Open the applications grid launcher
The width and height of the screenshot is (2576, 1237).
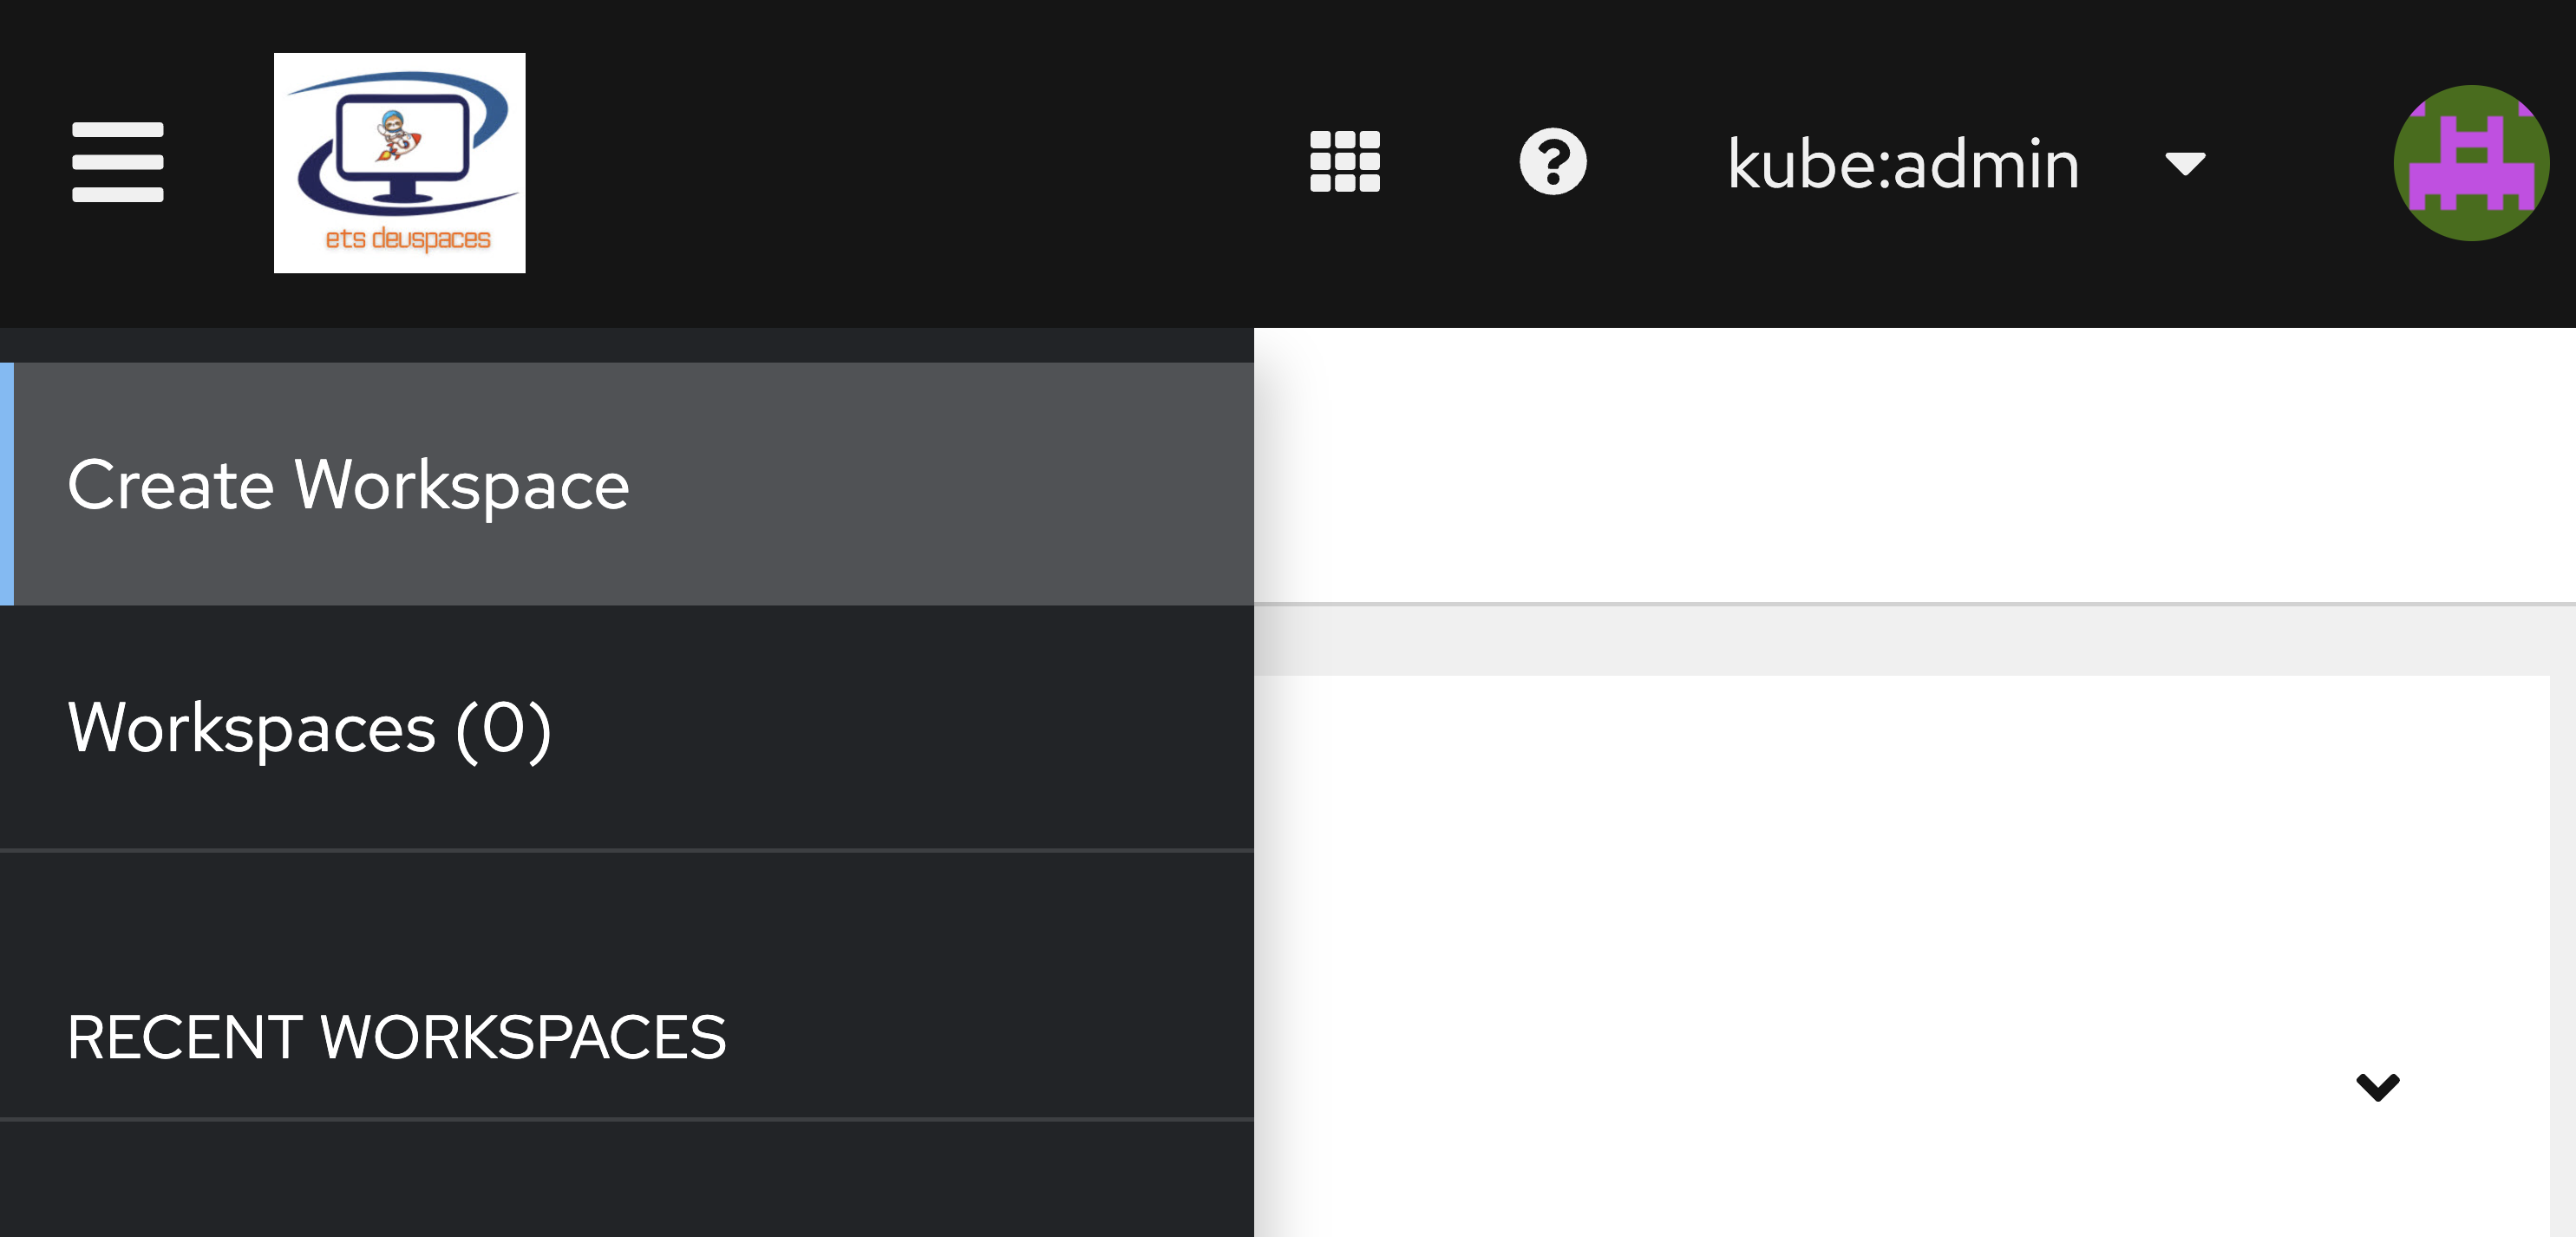pos(1344,162)
